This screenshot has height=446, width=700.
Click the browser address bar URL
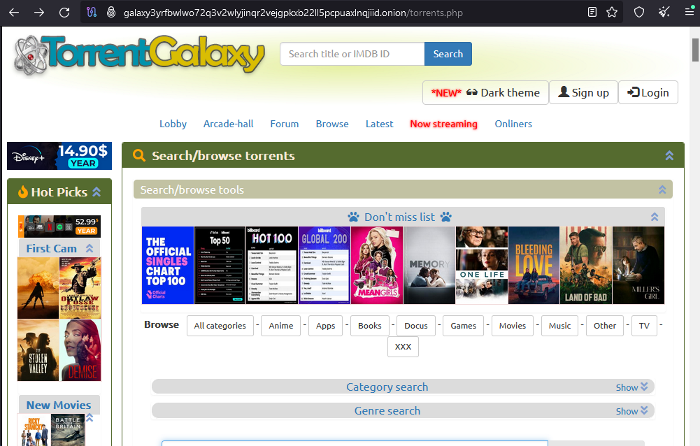tap(293, 13)
